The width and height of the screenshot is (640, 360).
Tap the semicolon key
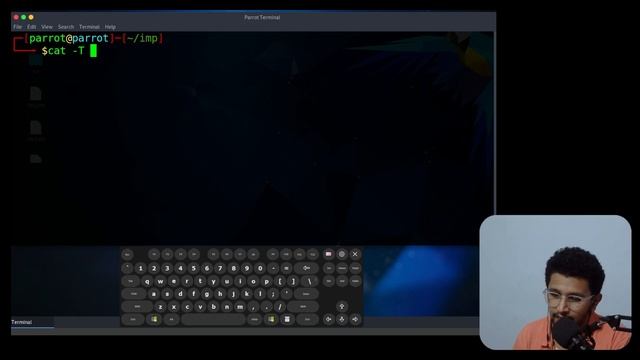[x=273, y=294]
